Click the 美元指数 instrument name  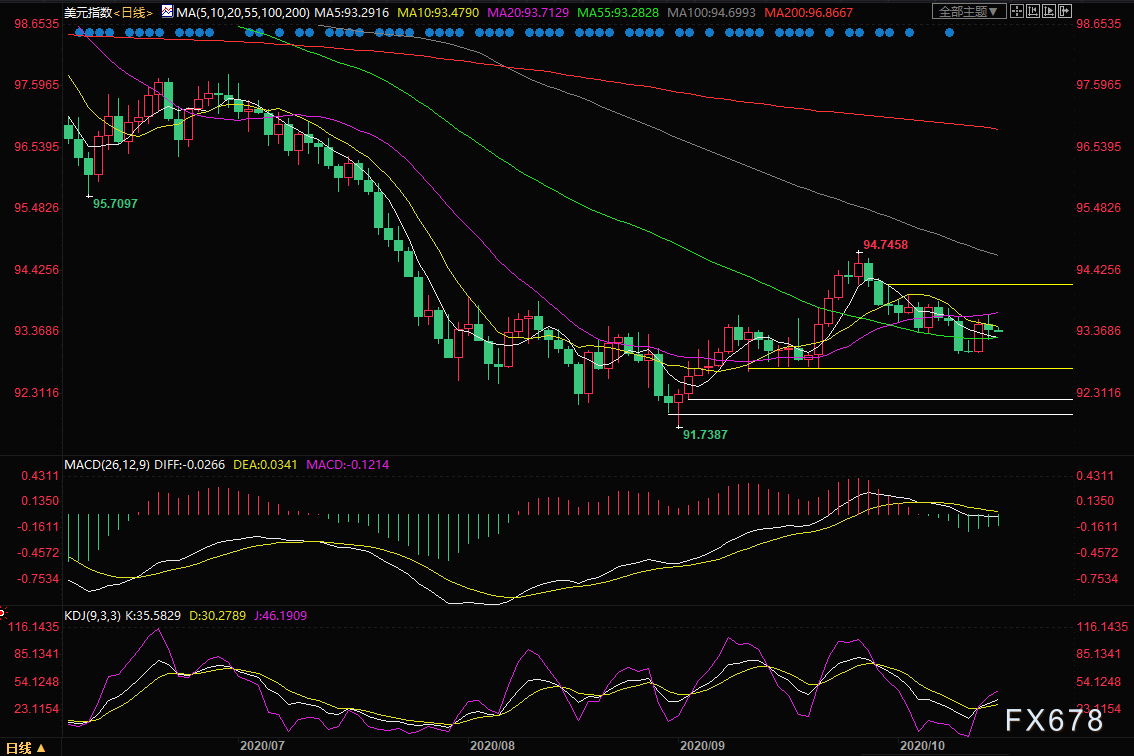(88, 12)
